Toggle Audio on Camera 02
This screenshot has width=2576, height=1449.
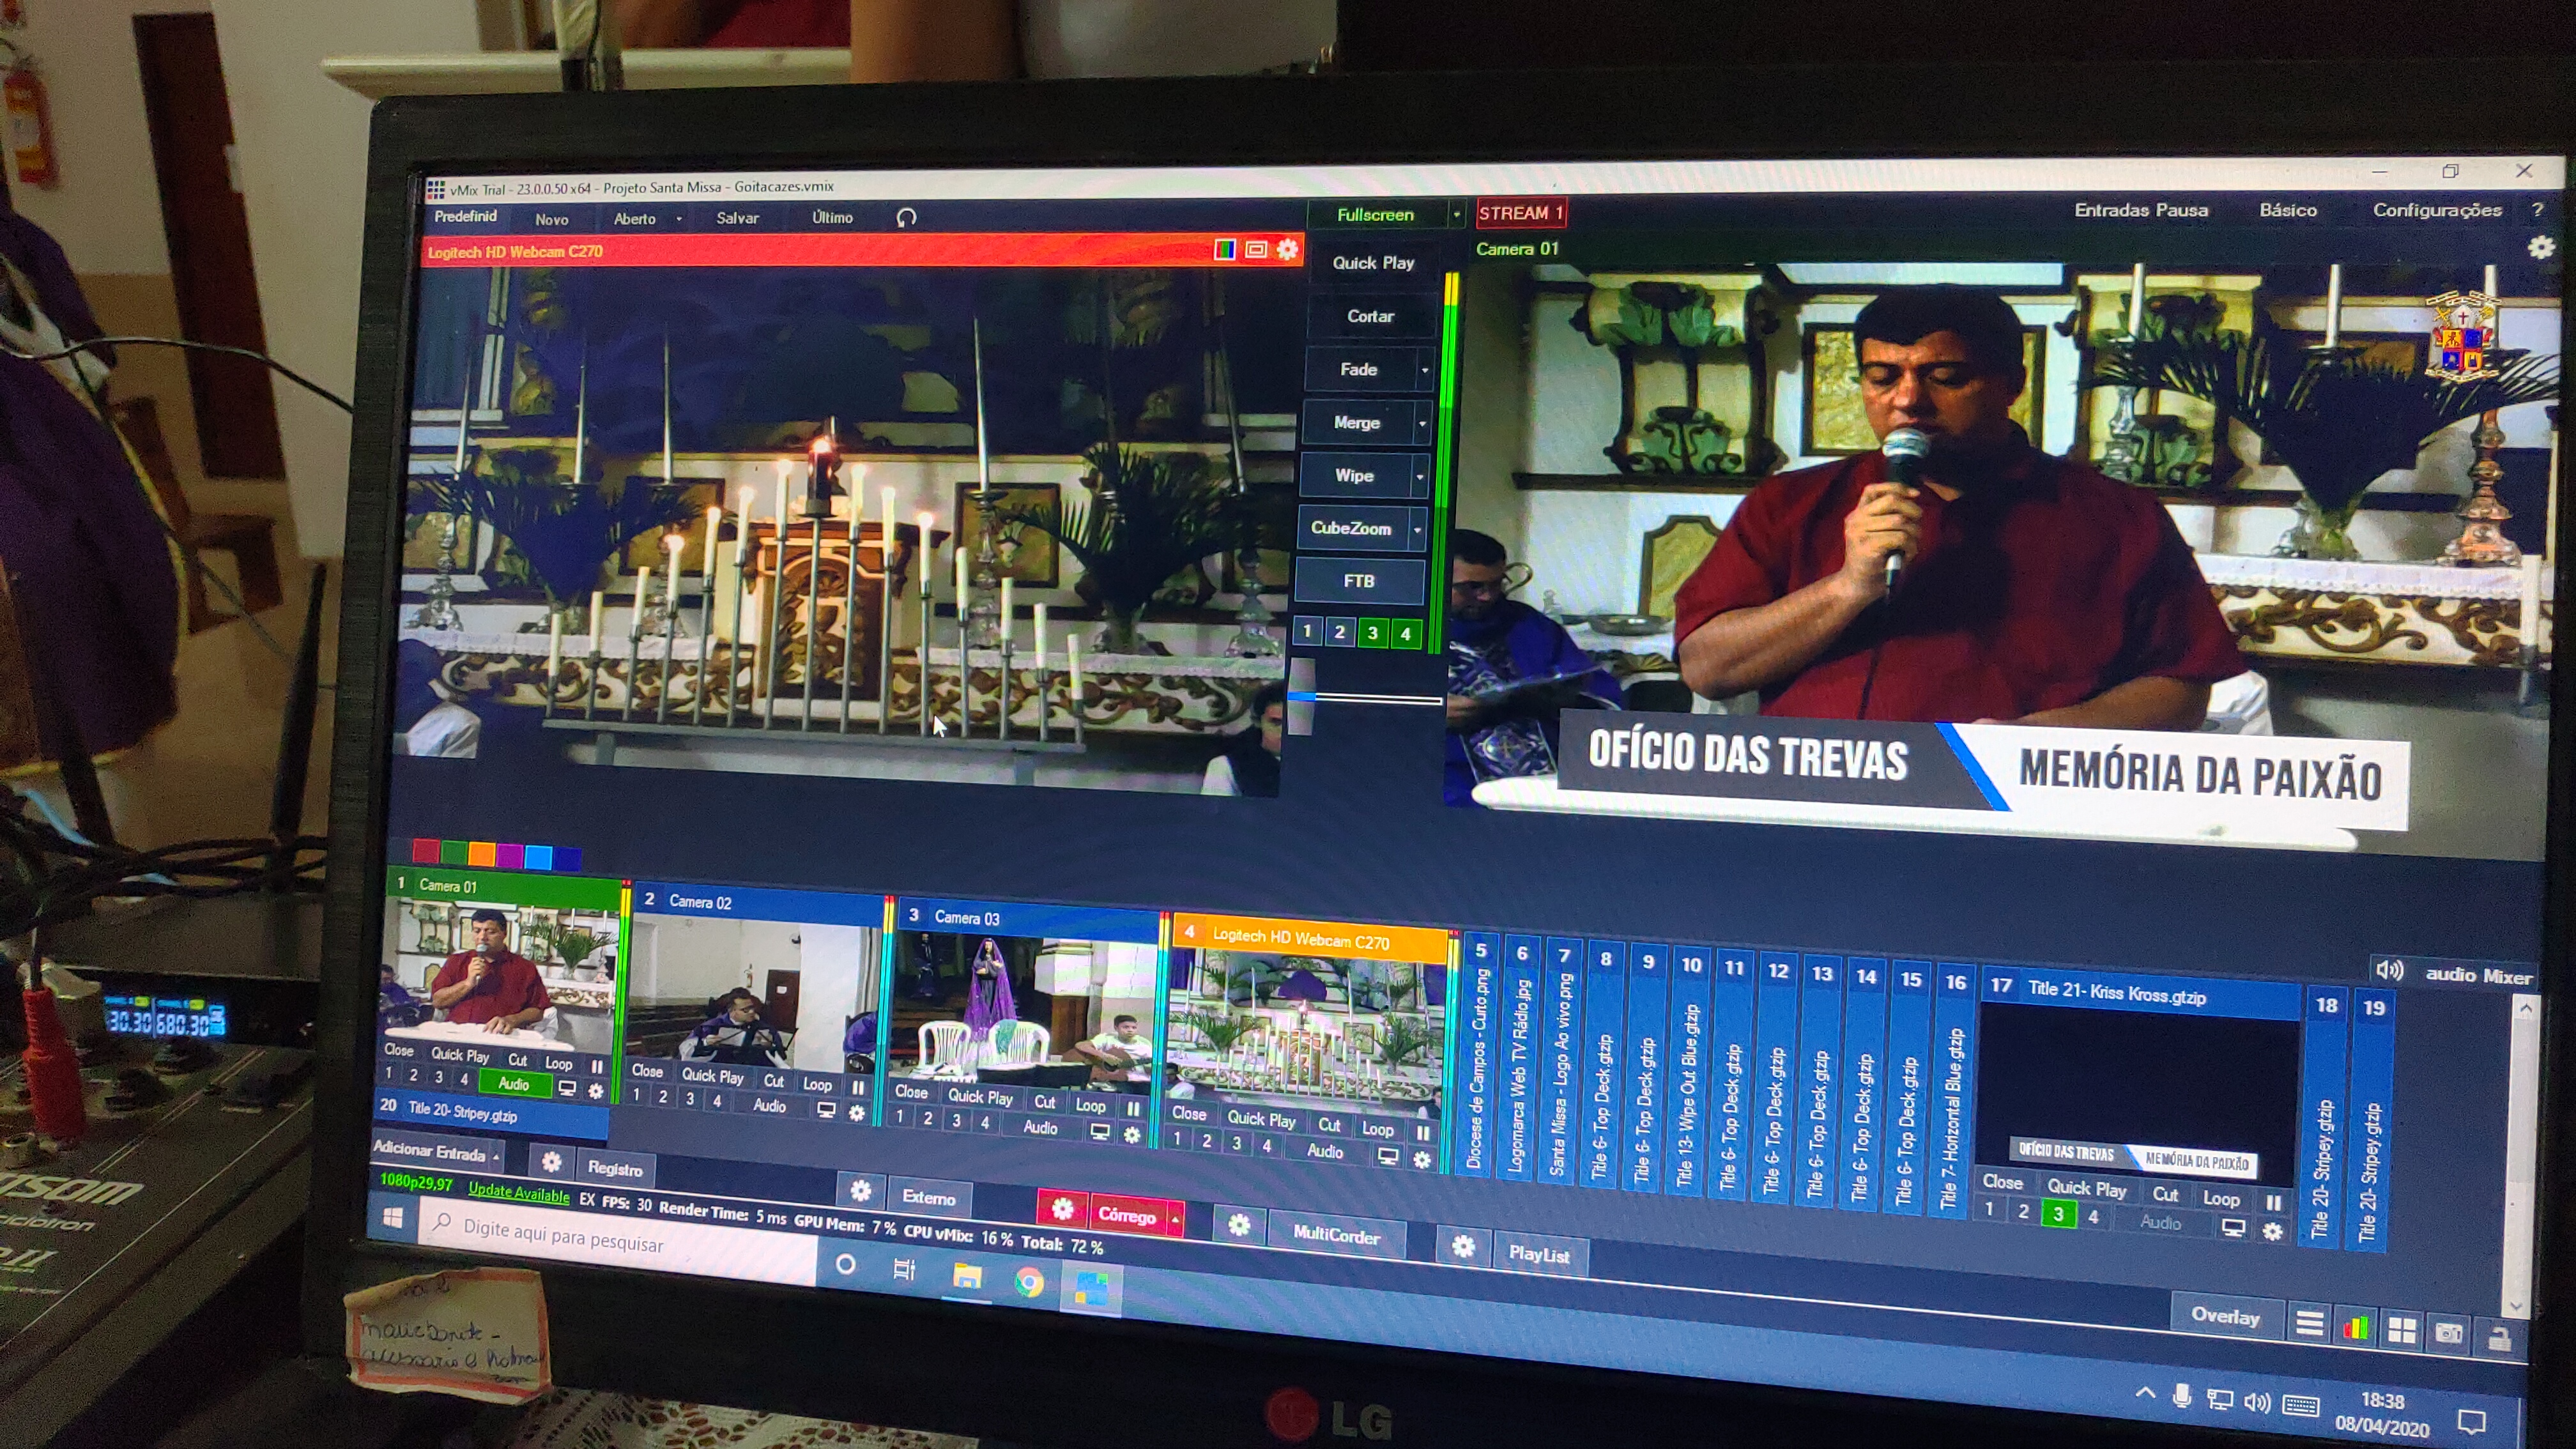point(769,1106)
